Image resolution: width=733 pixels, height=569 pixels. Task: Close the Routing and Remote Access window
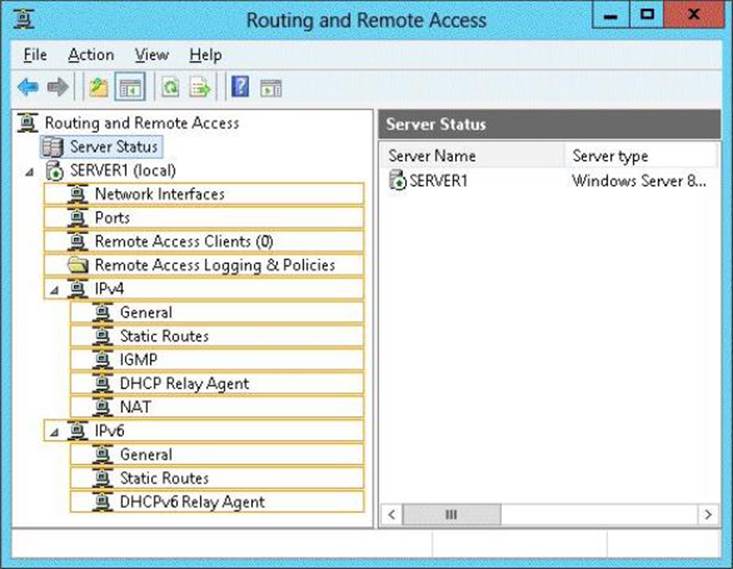(694, 15)
